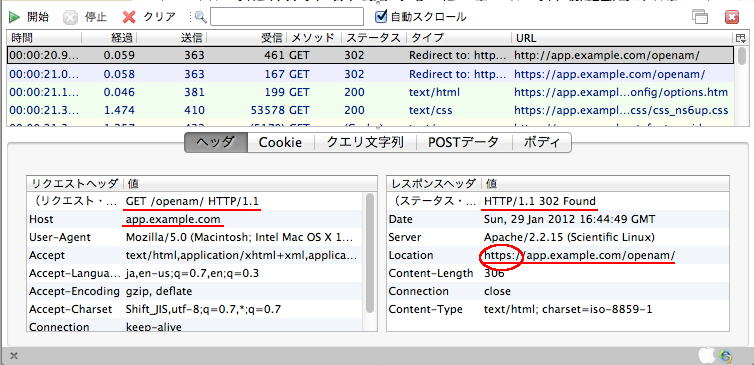This screenshot has height=365, width=754.
Task: Select the Content-Type text/html row
Action: 558,309
